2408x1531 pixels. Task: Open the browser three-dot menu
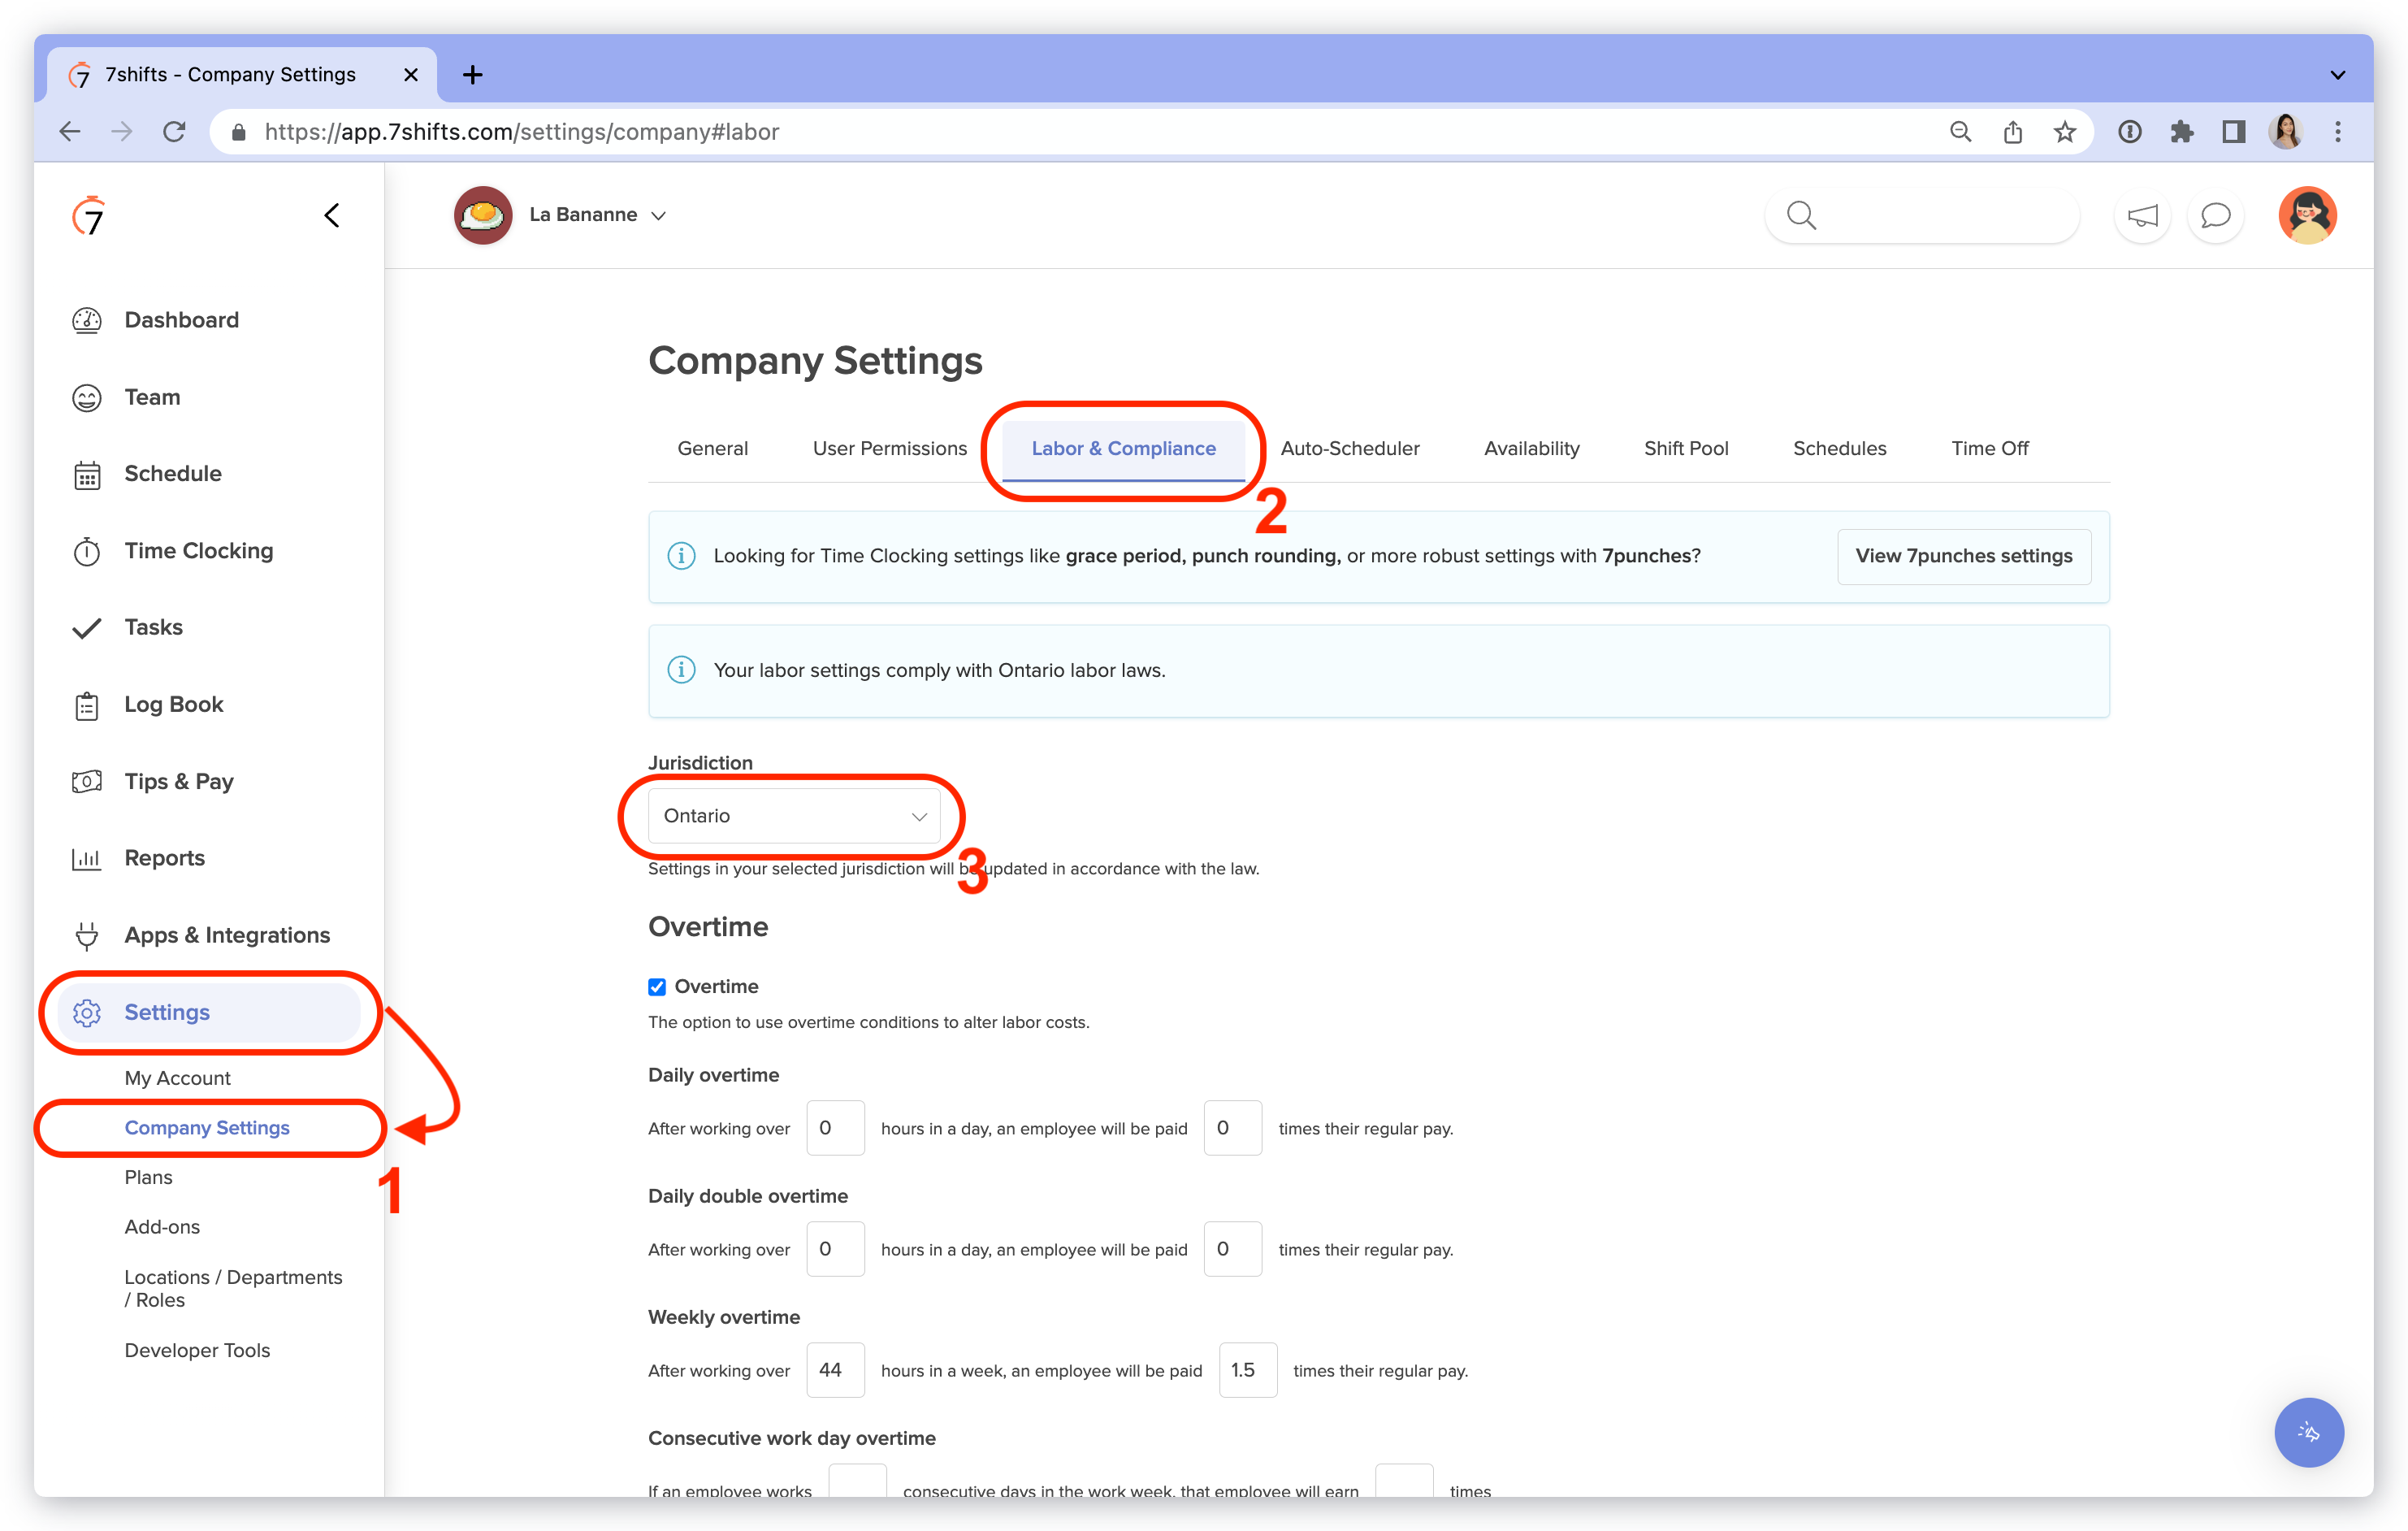[2338, 132]
